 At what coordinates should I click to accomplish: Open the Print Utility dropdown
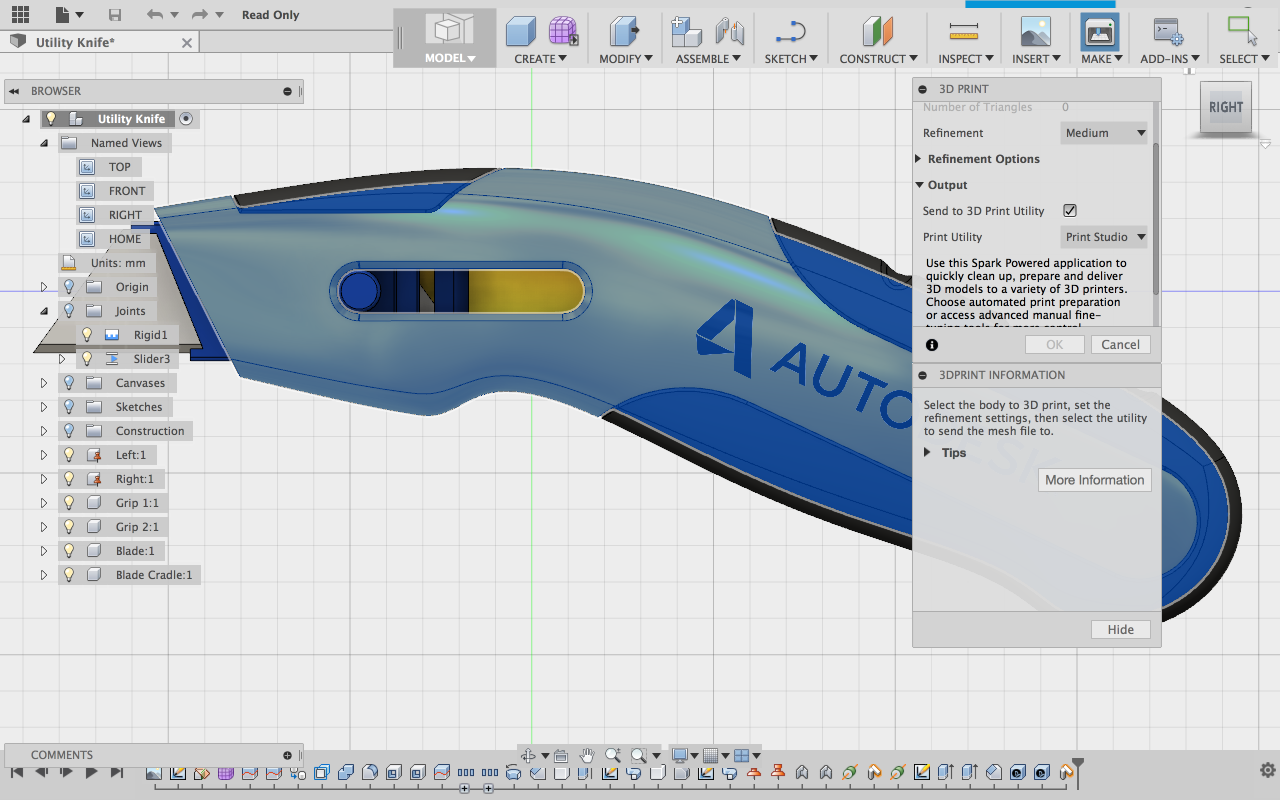click(x=1104, y=237)
